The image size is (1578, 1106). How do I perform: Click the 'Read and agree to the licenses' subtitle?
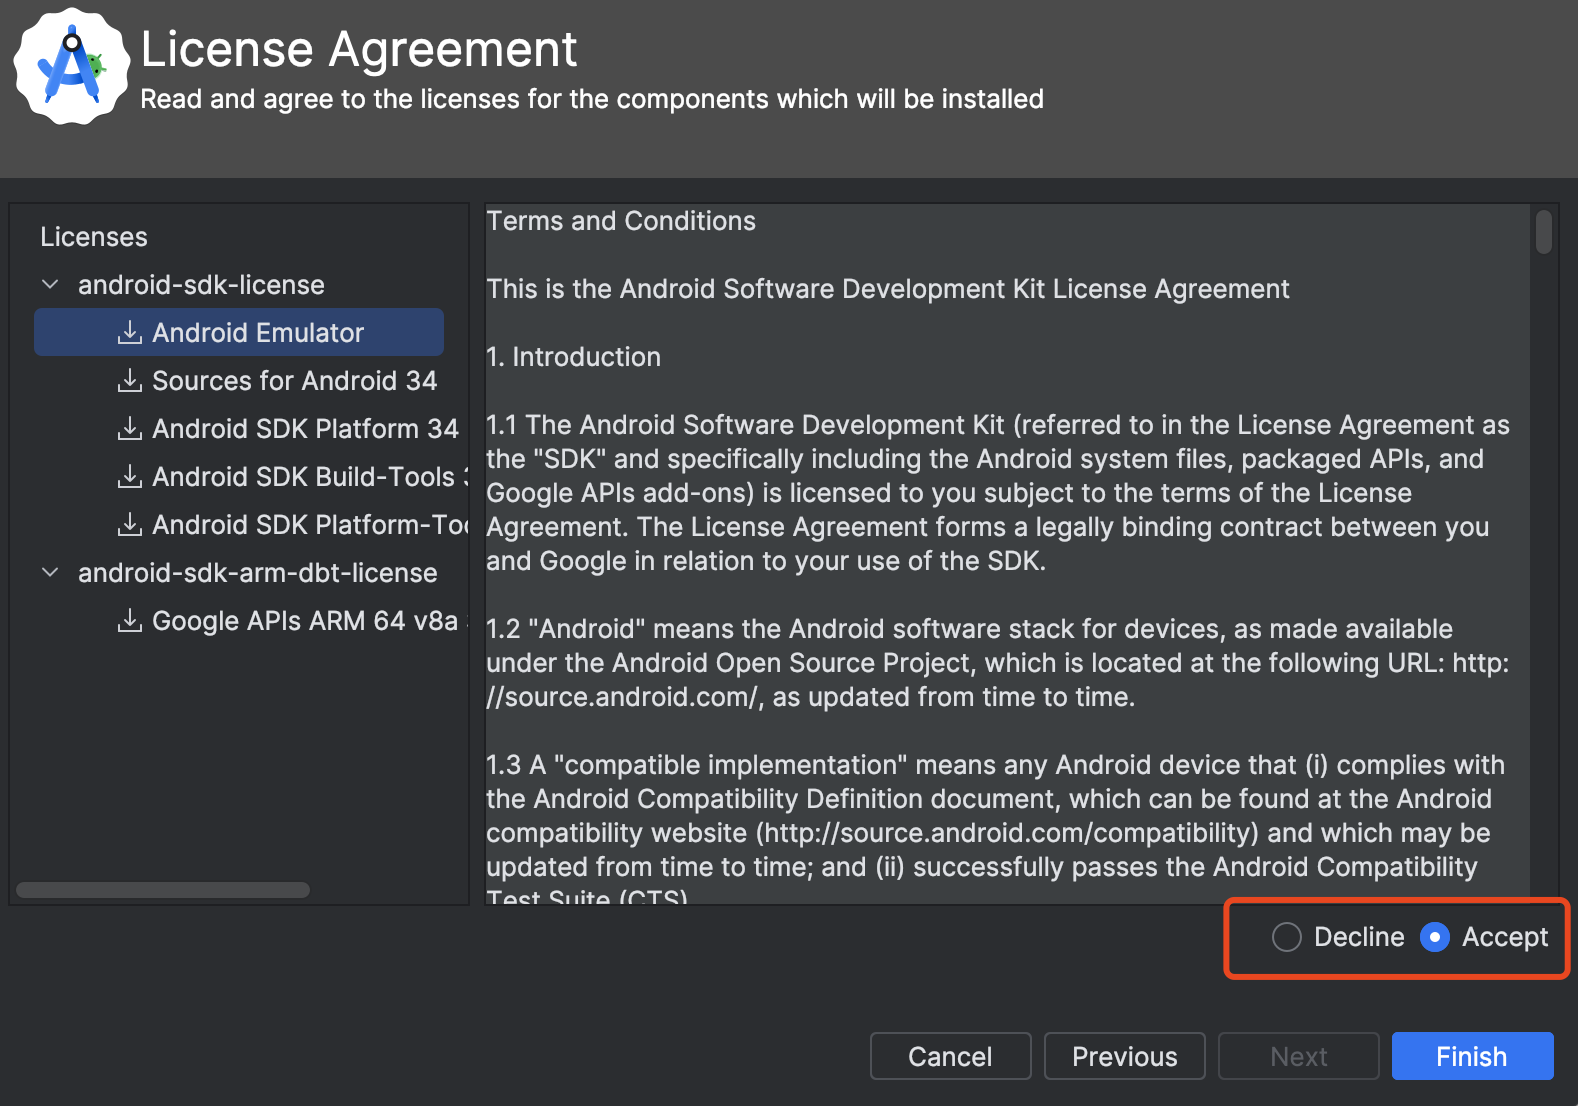[x=592, y=99]
